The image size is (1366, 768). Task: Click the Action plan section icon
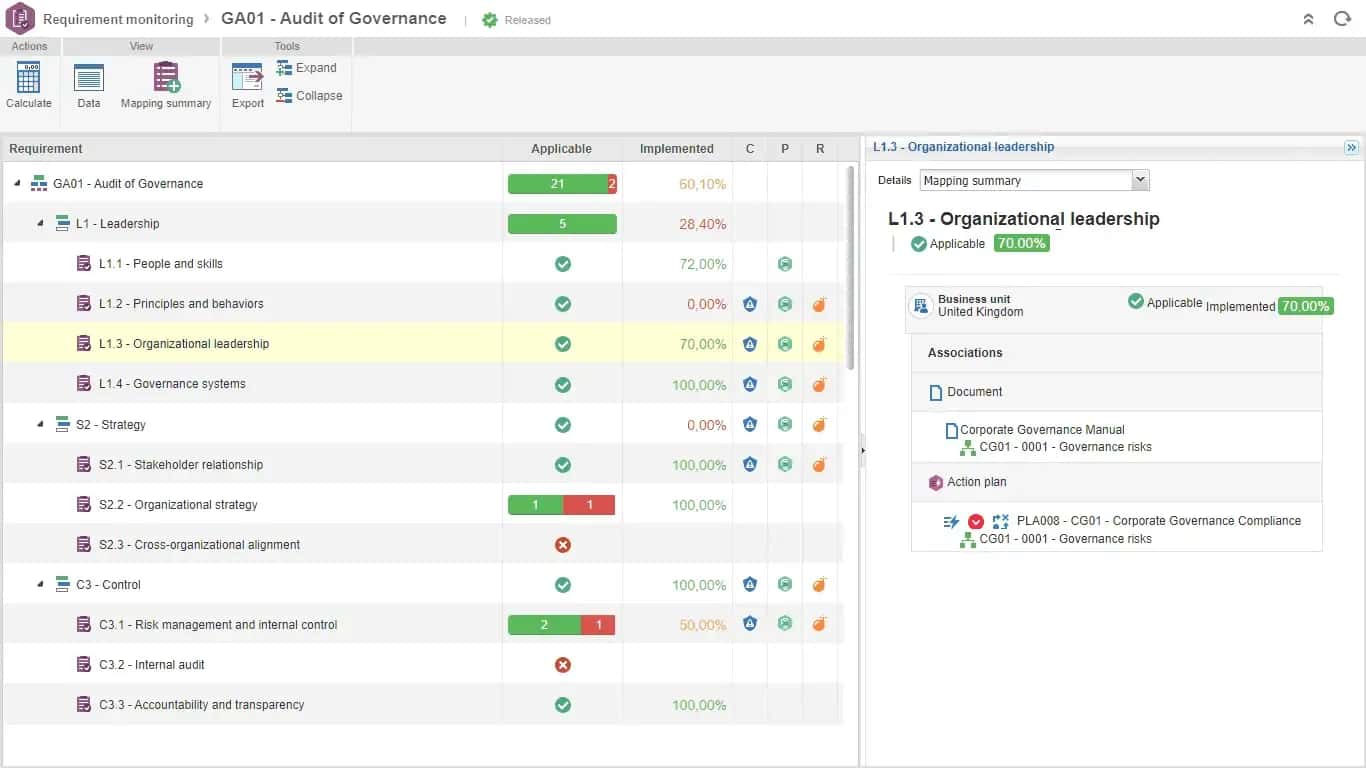tap(936, 482)
